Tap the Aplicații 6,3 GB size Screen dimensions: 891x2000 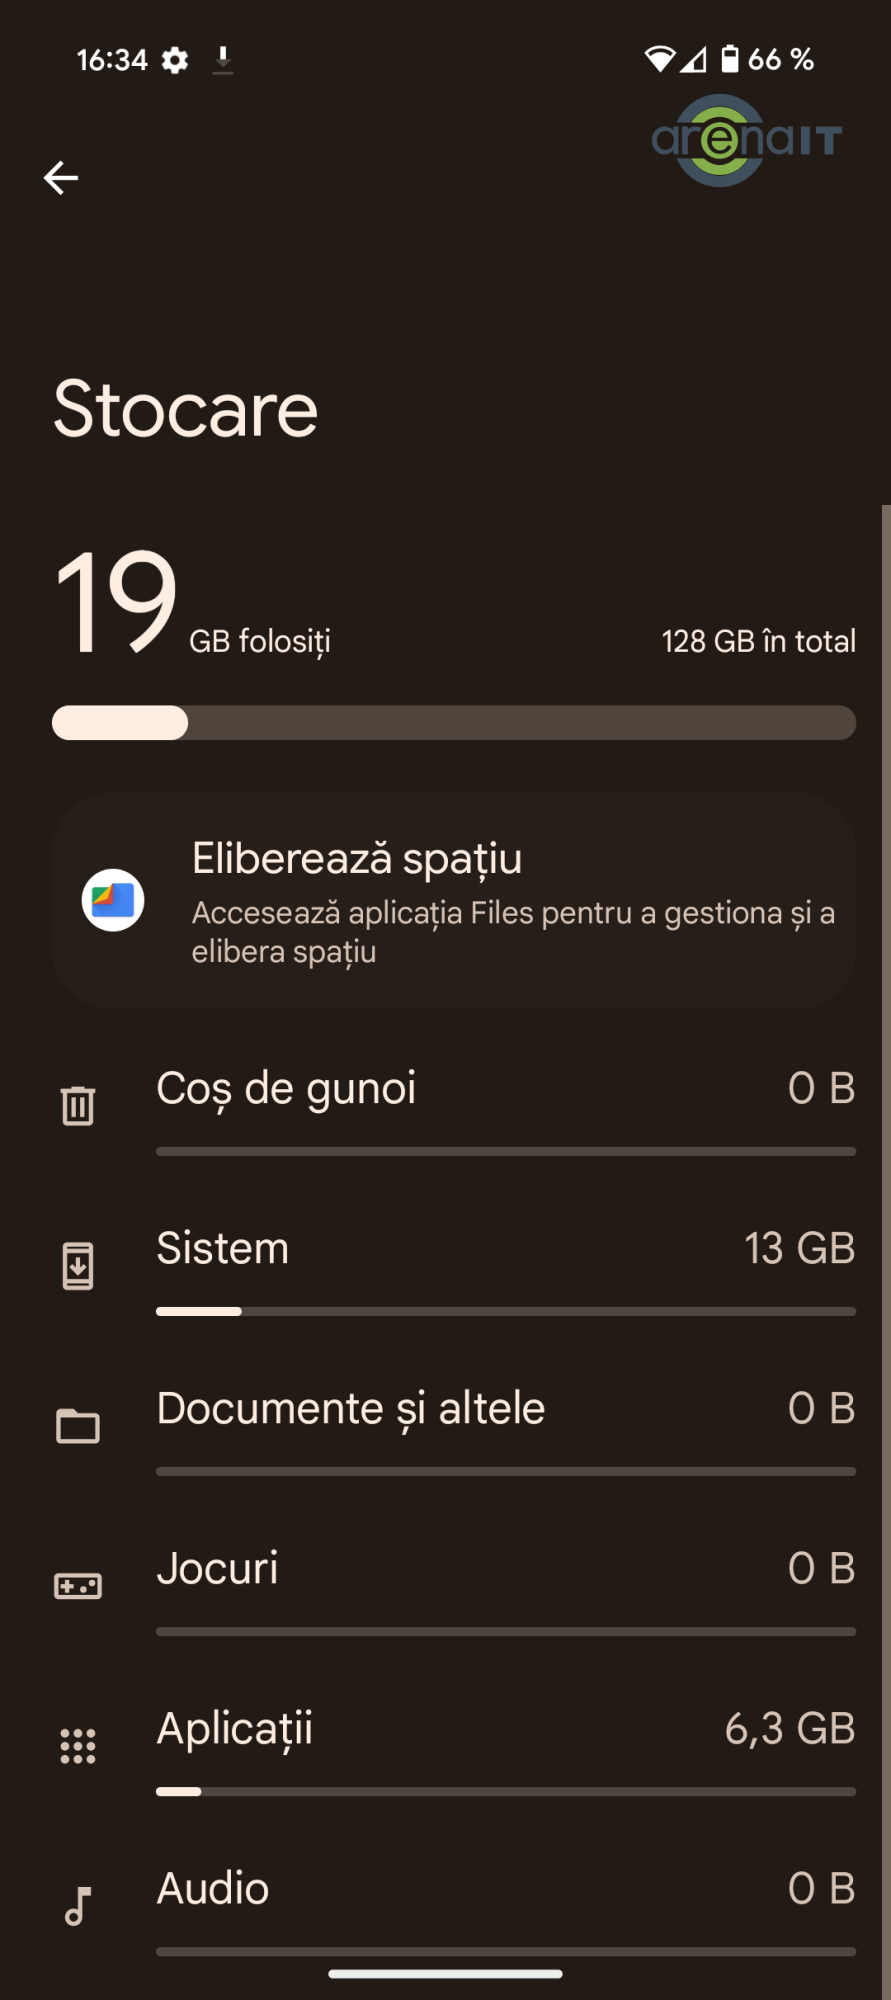(790, 1728)
